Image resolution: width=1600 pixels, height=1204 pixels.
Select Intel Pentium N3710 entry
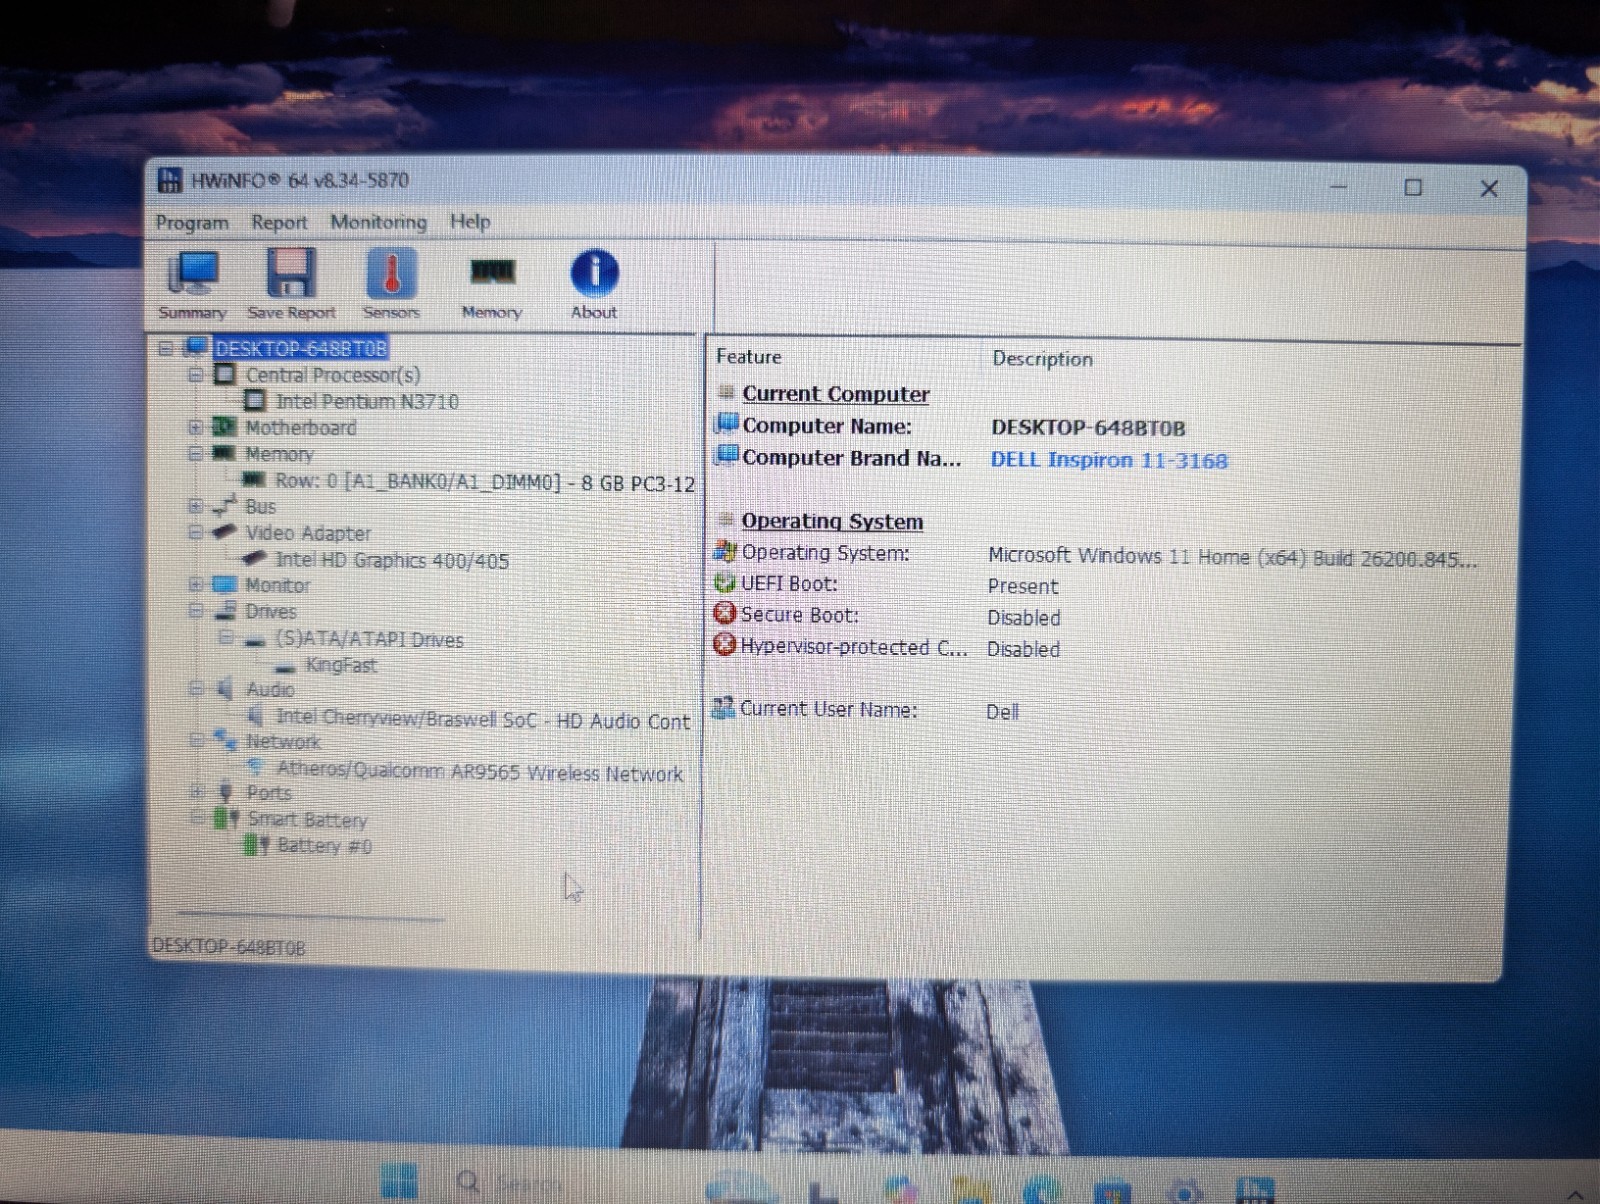pos(367,401)
